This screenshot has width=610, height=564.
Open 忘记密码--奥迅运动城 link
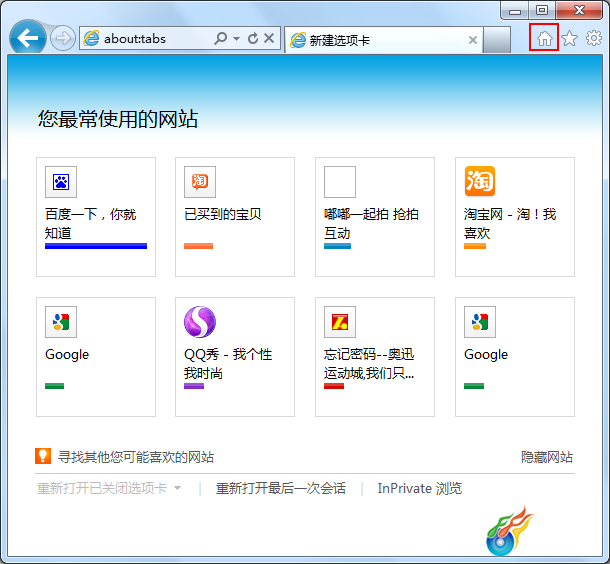pyautogui.click(x=369, y=364)
